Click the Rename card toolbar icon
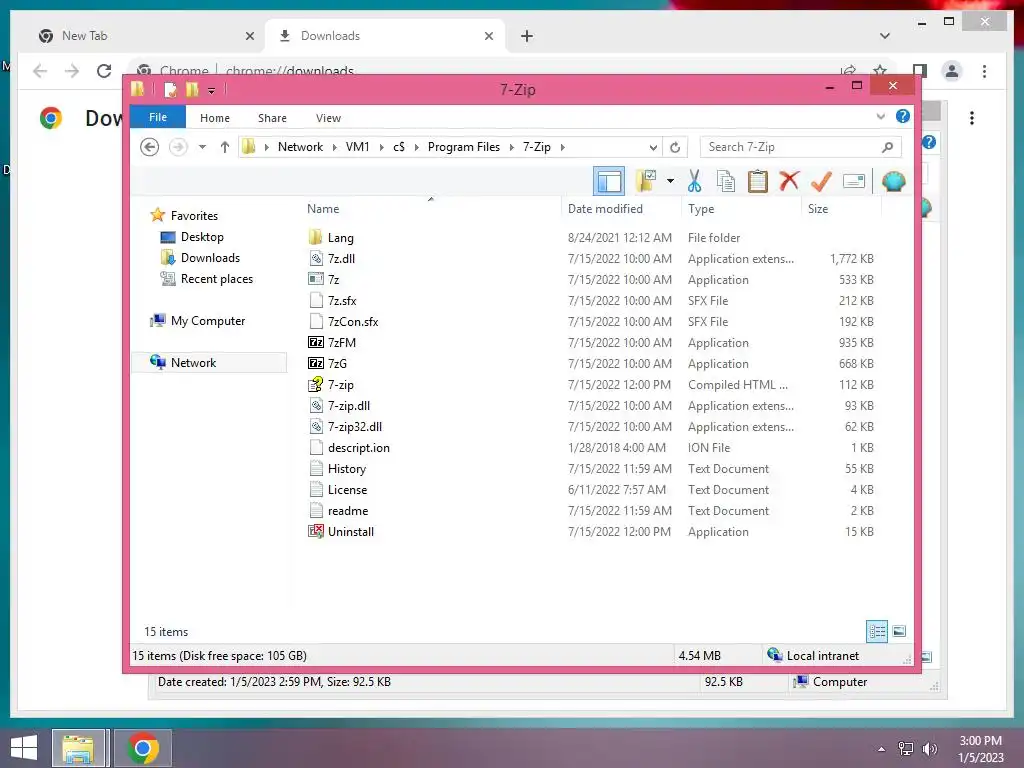 (854, 181)
